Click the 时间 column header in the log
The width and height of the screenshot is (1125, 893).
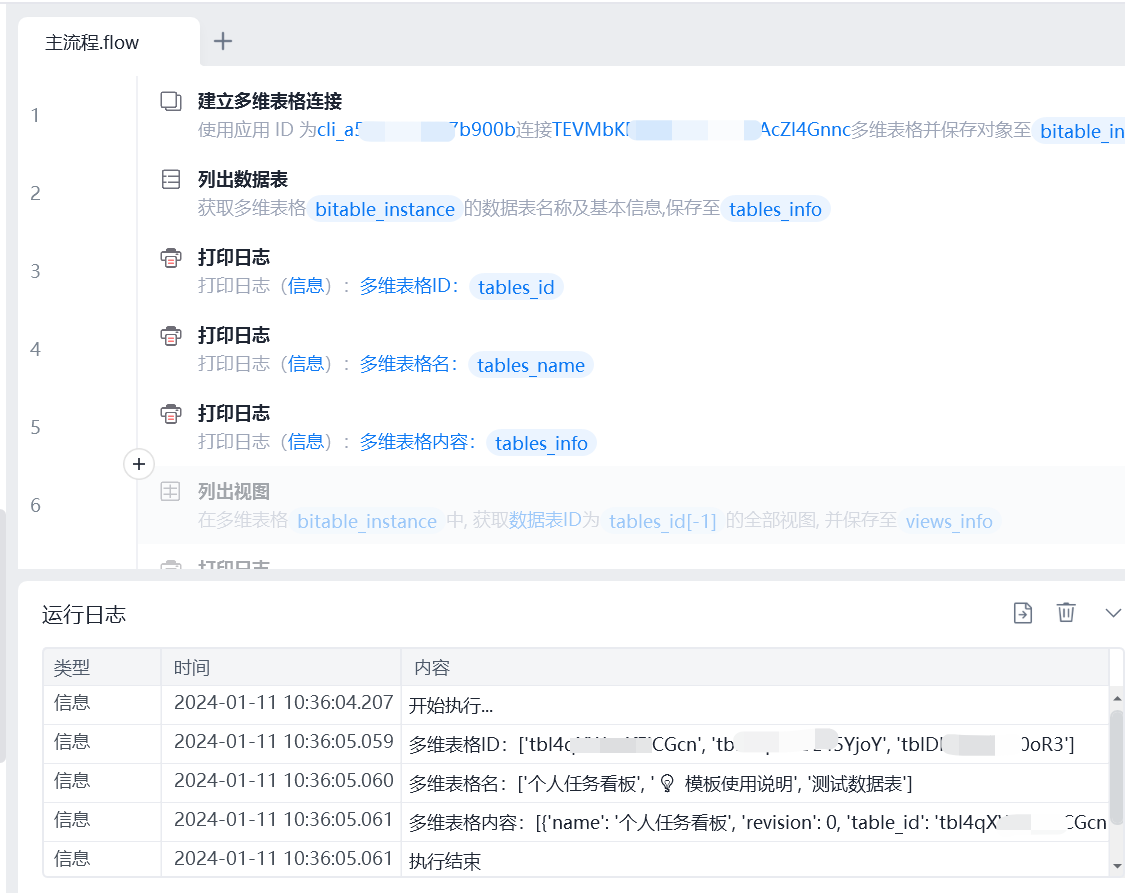click(x=192, y=668)
